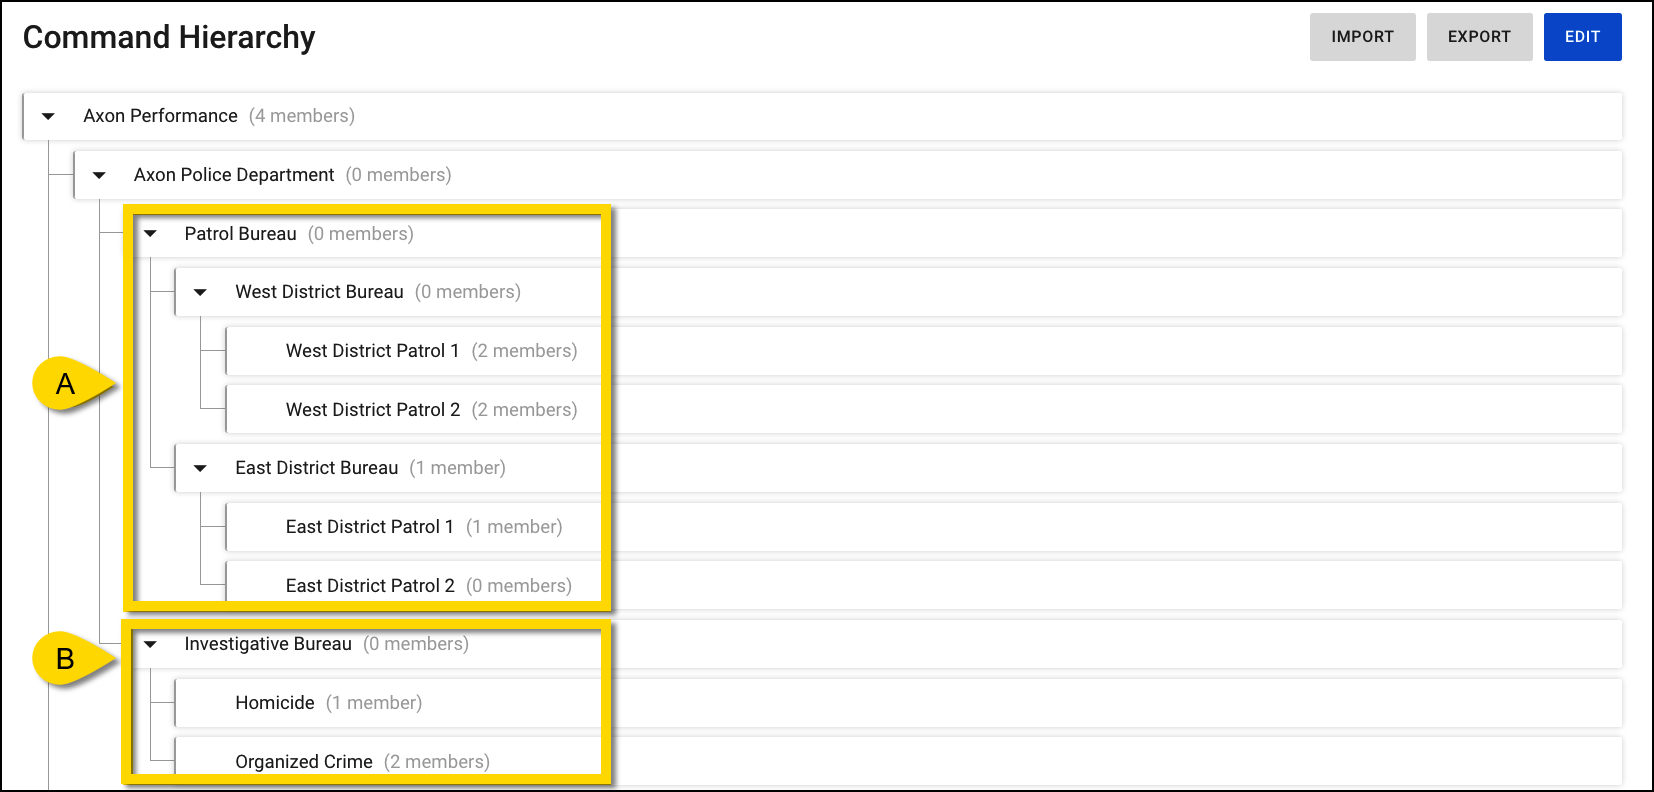This screenshot has width=1654, height=792.
Task: Select the Homicide unit row
Action: (275, 702)
